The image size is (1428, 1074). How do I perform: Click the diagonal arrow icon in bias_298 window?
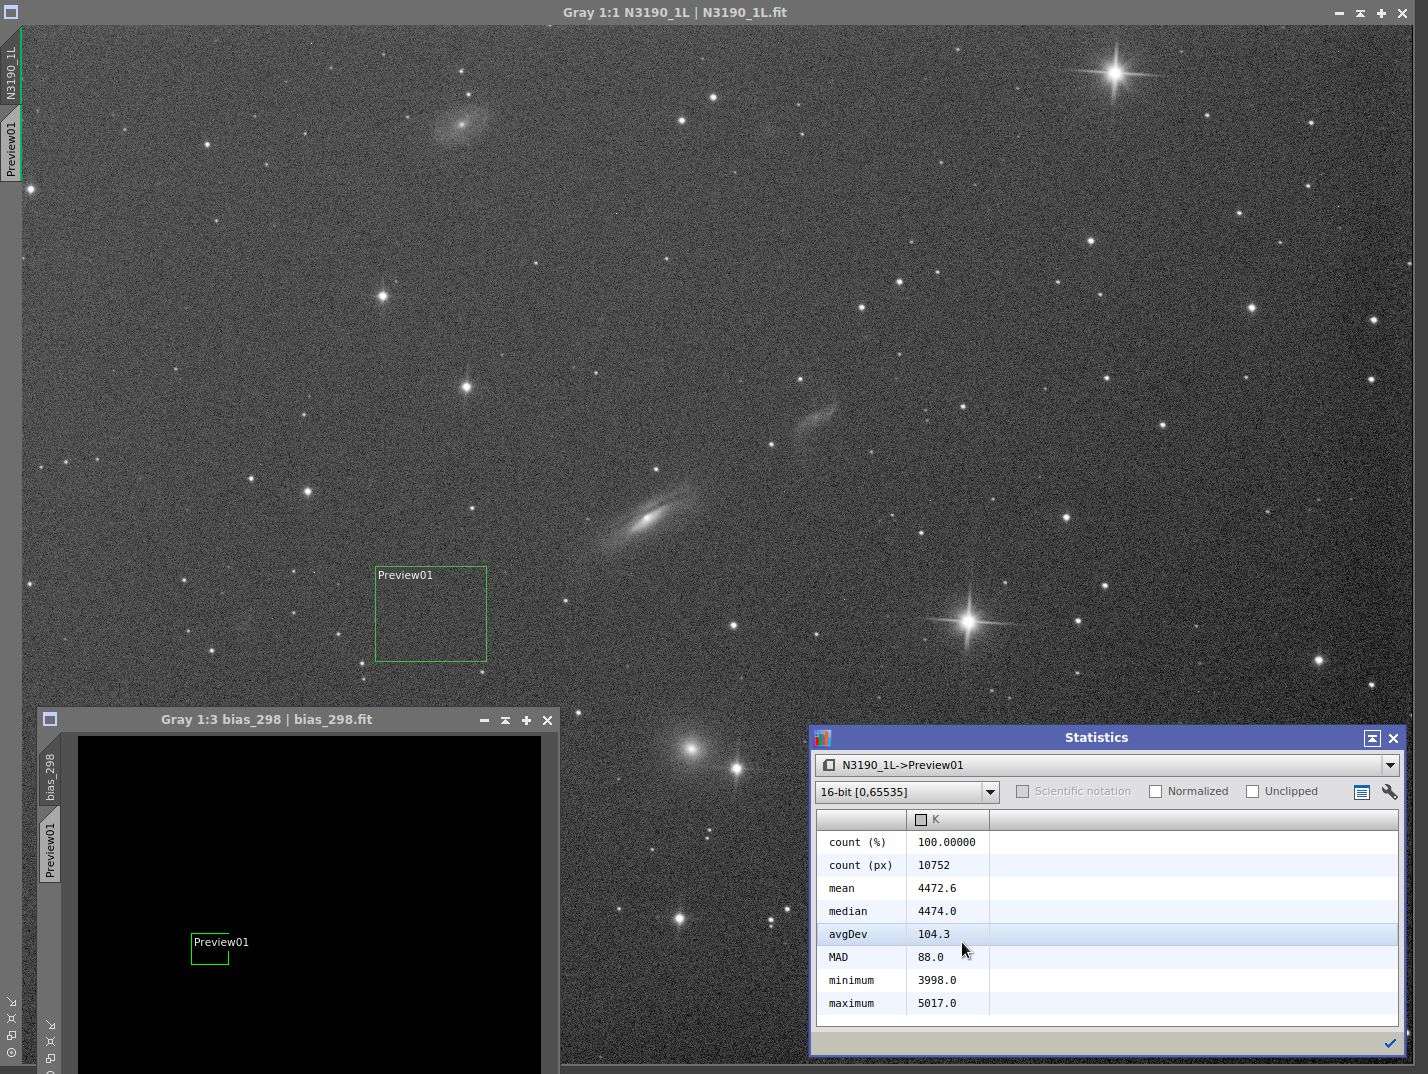point(50,1025)
